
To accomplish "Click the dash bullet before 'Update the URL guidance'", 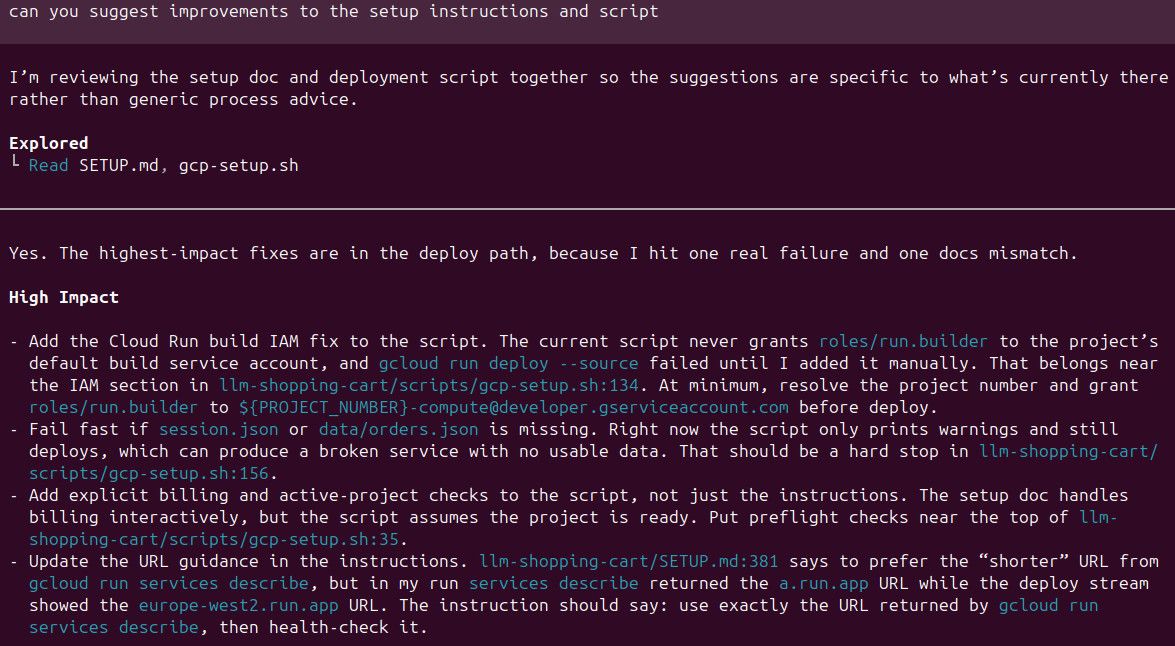I will [14, 561].
